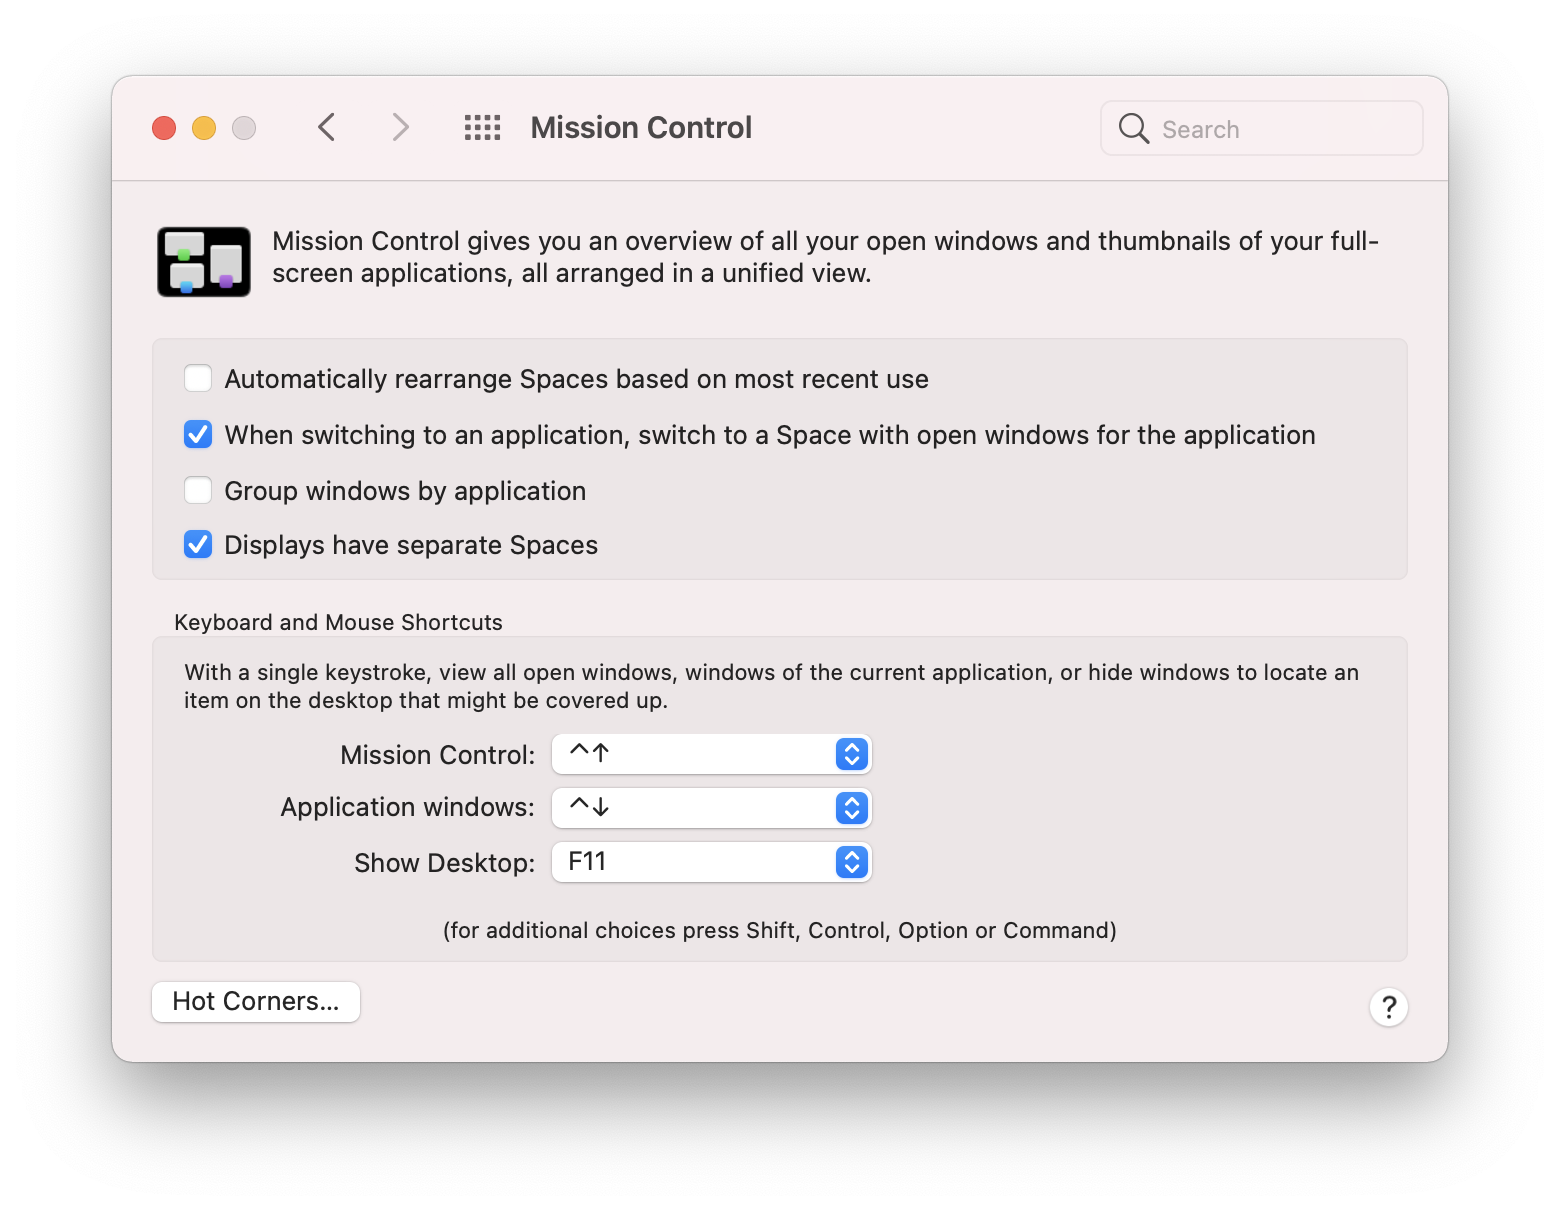Expand the Application windows shortcut dropdown
1560x1210 pixels.
point(711,808)
